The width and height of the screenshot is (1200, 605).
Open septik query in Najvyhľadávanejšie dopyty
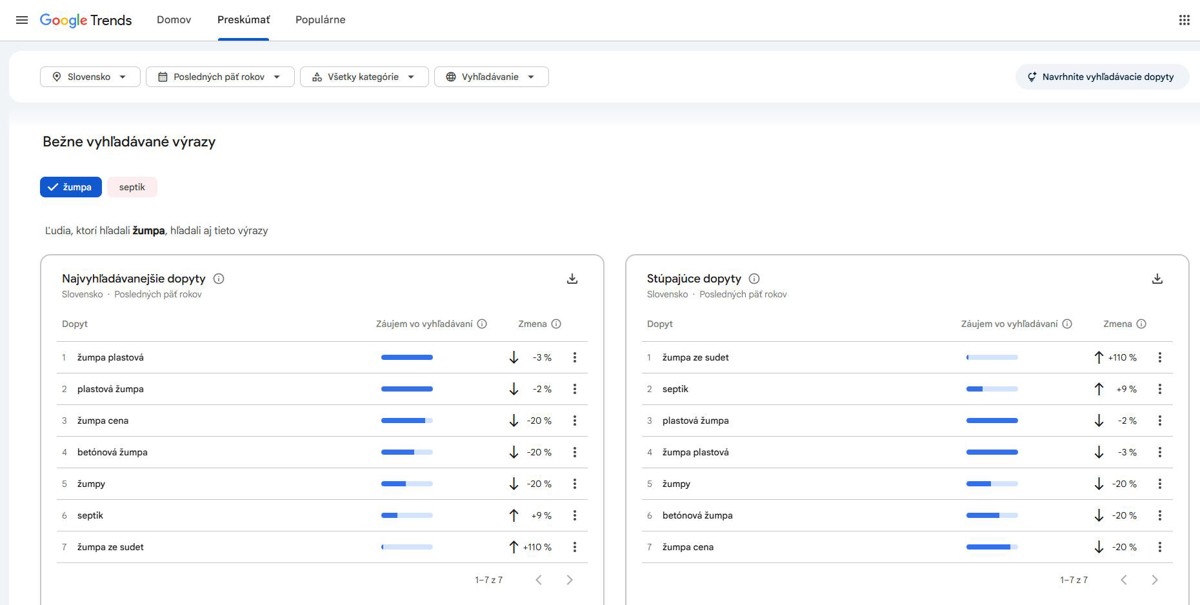(90, 516)
